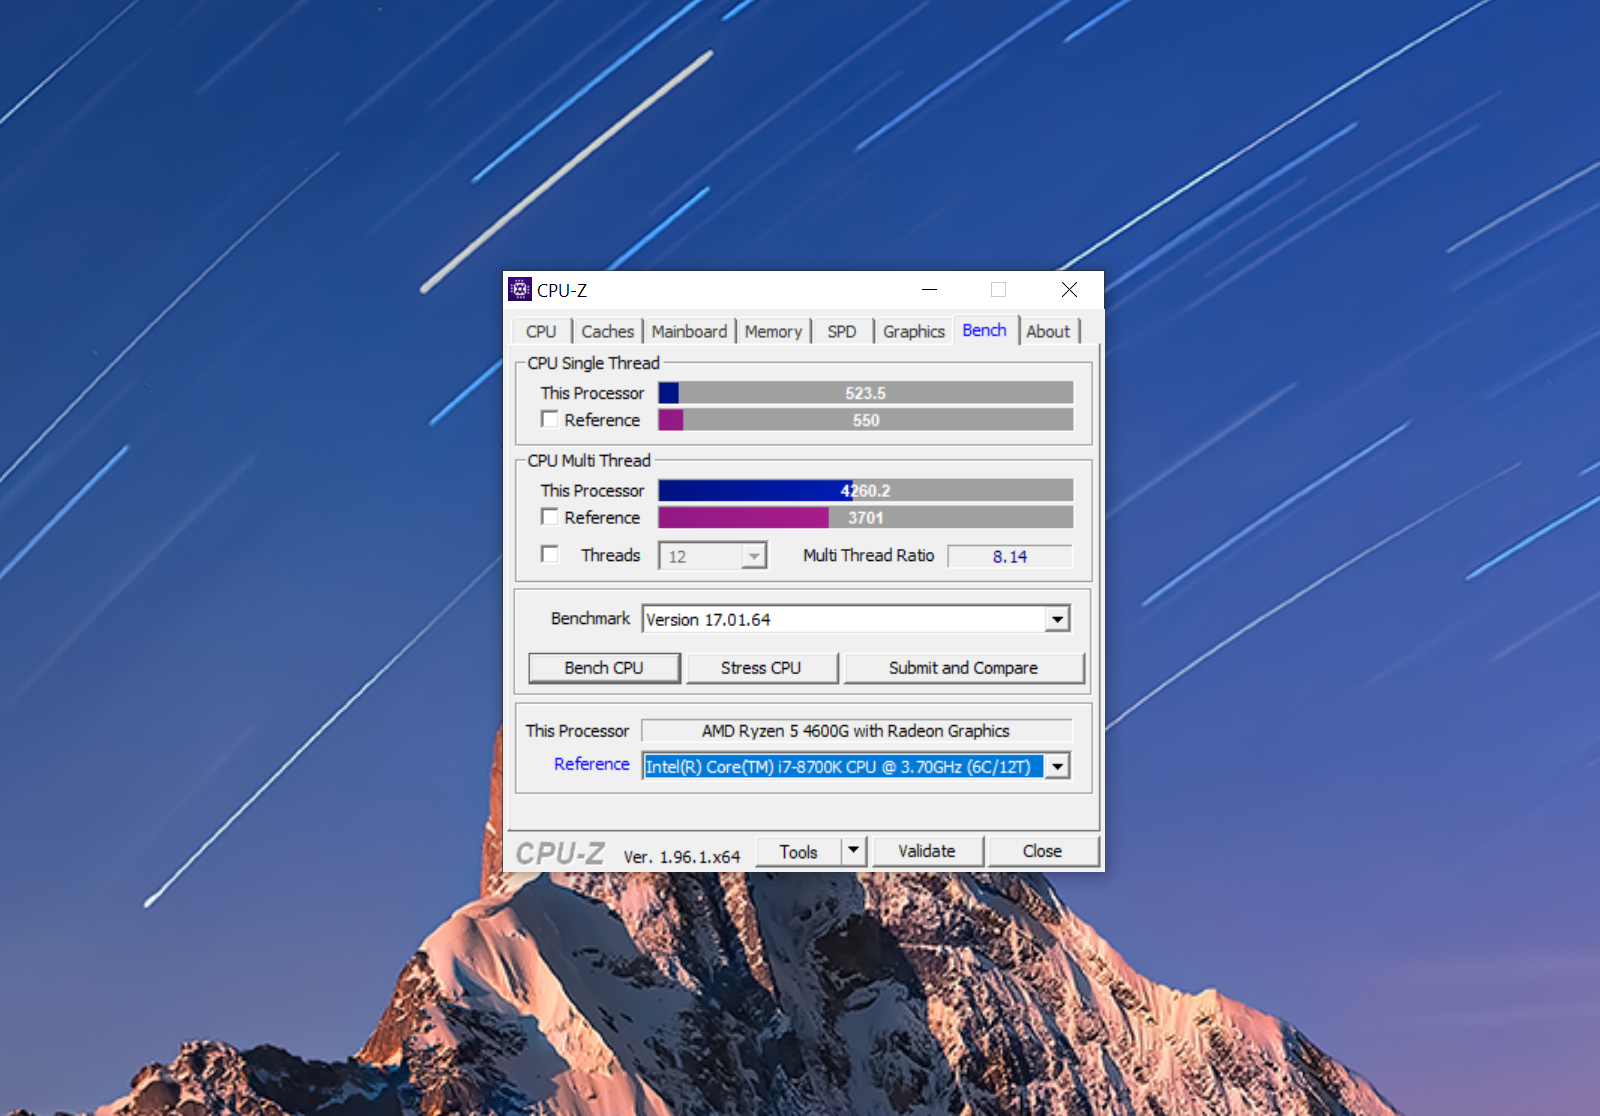Screen dimensions: 1600x1116
Task: Click Submit and Compare
Action: (963, 668)
